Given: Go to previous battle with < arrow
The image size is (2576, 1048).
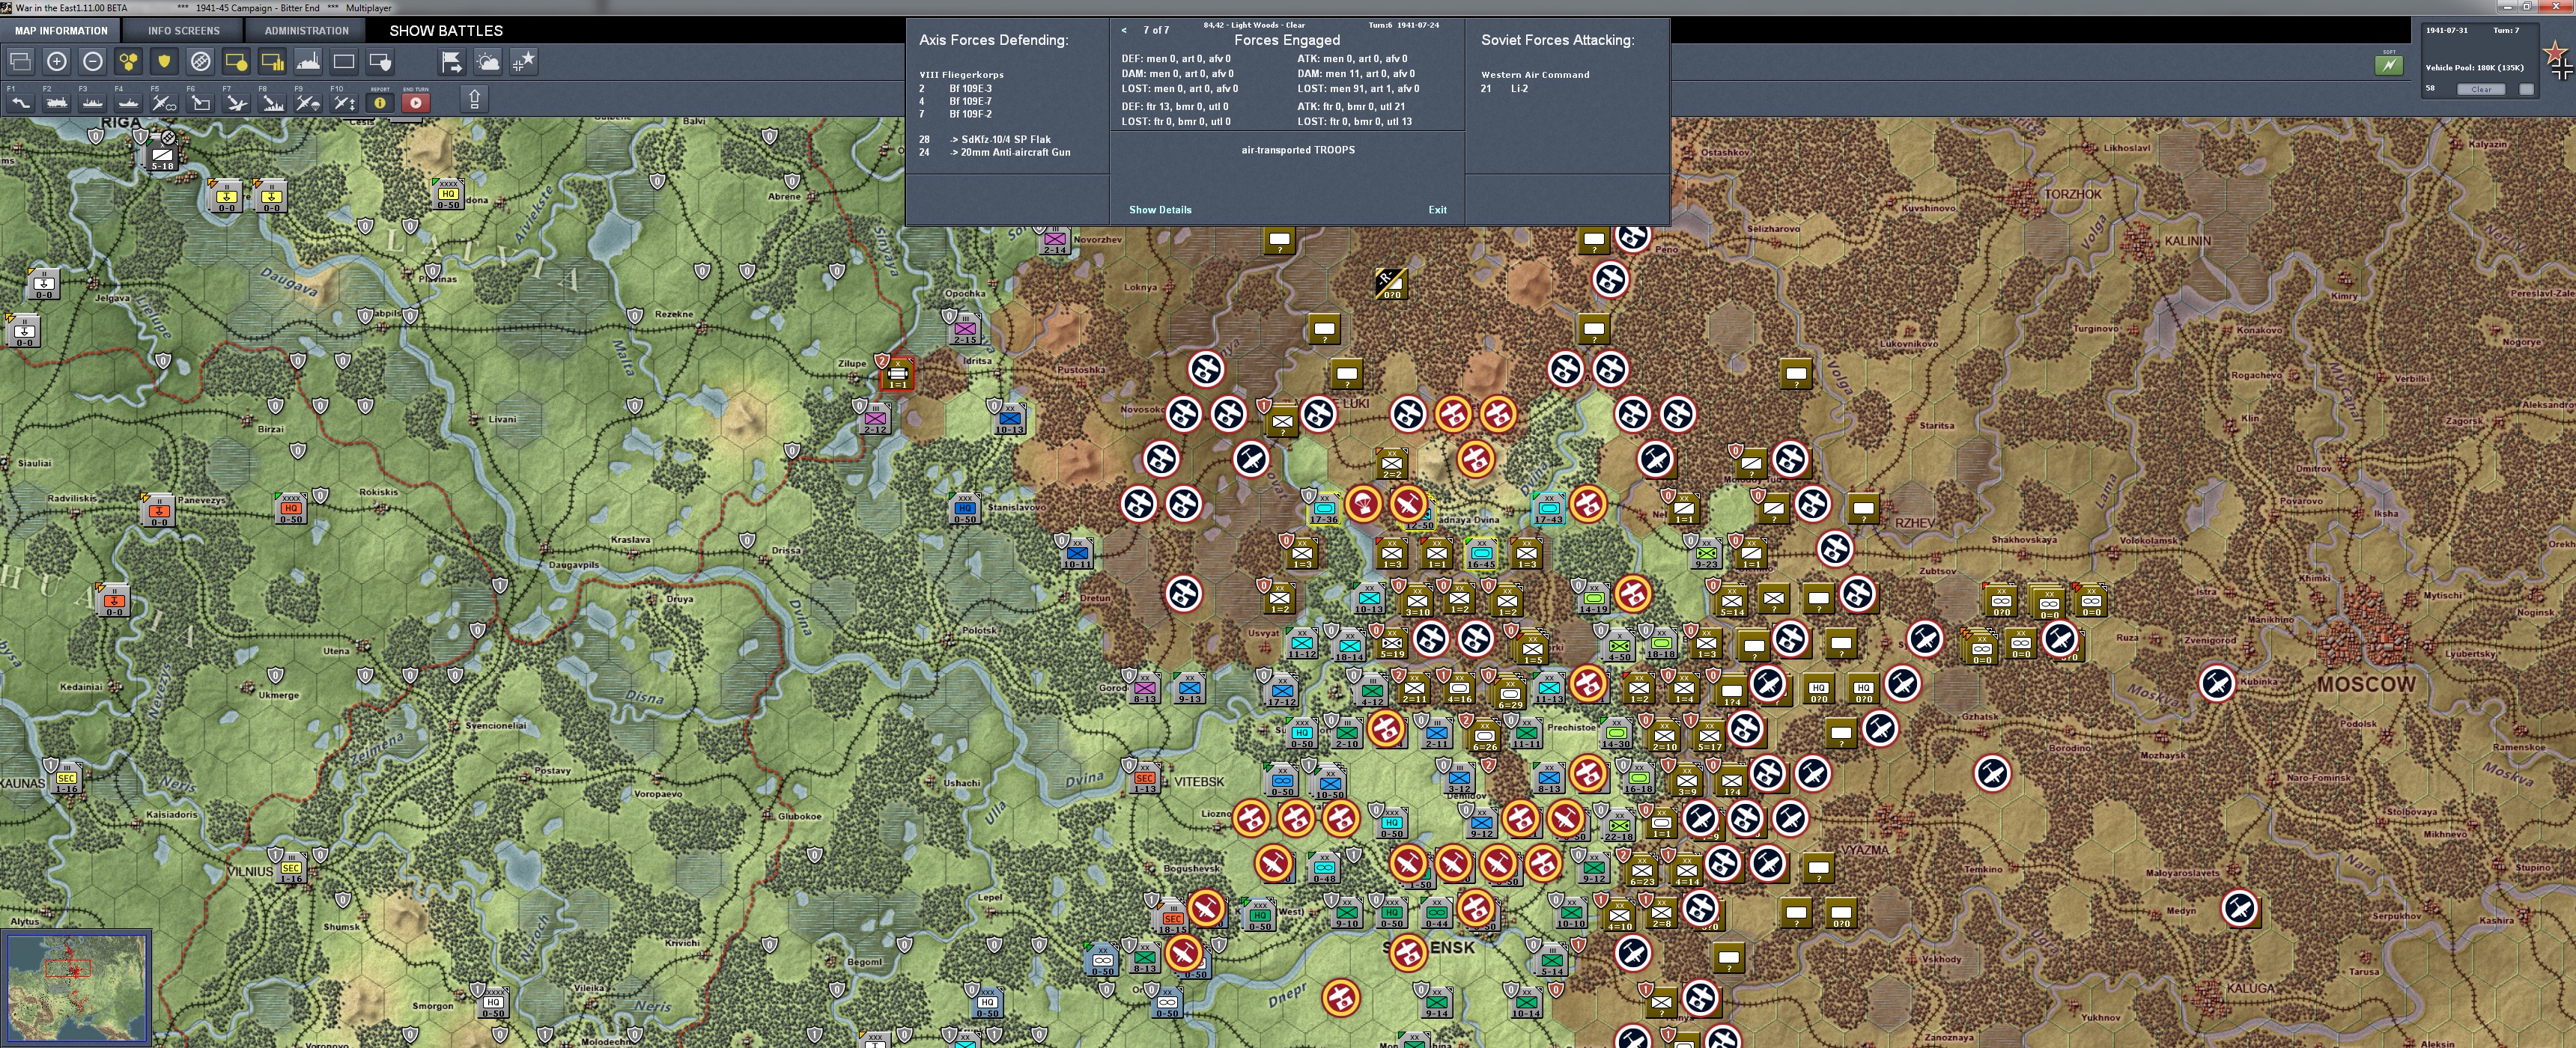Looking at the screenshot, I should (1124, 30).
